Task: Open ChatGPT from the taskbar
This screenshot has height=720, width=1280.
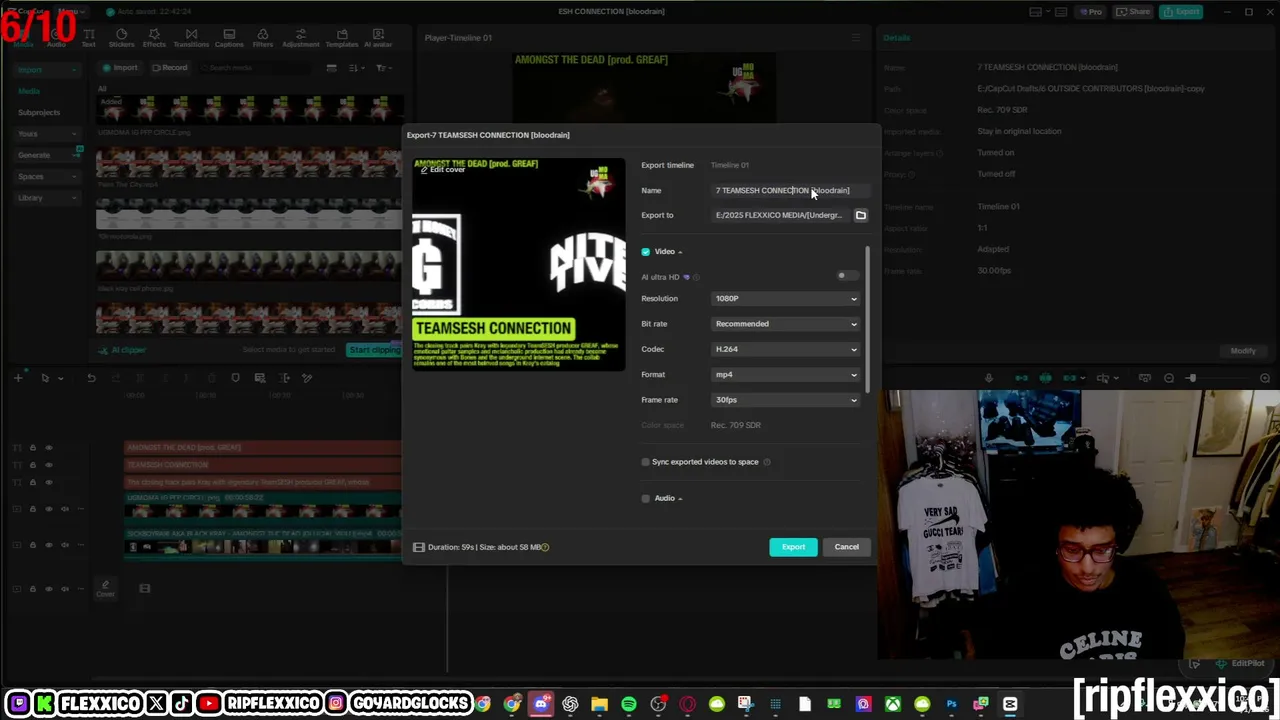Action: tap(570, 705)
